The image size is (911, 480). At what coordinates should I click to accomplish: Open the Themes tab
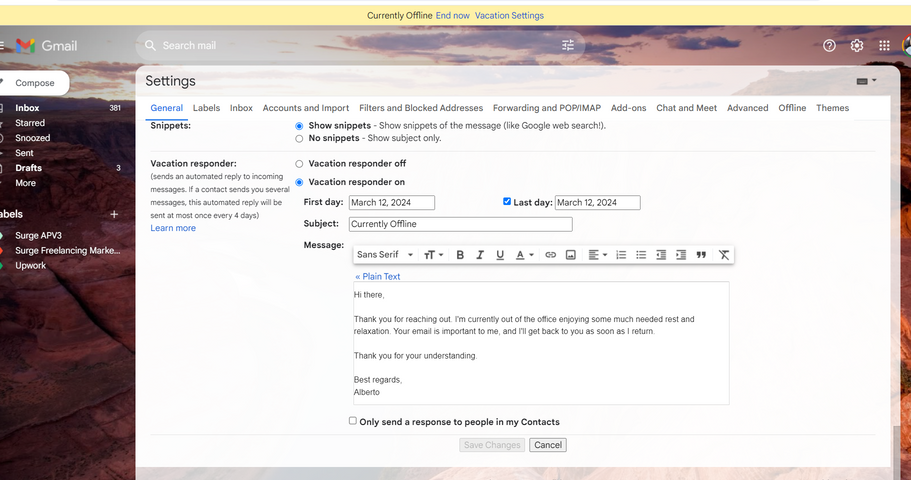832,108
